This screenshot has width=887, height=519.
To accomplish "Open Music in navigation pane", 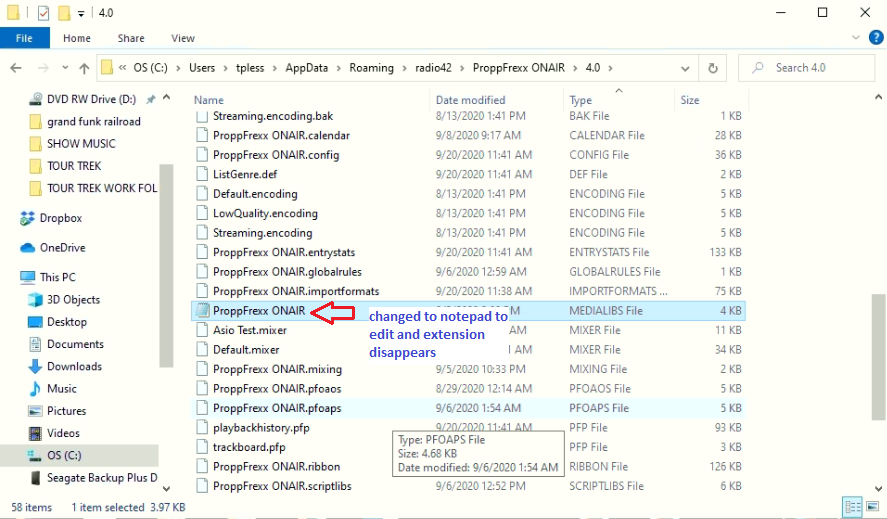I will click(62, 389).
